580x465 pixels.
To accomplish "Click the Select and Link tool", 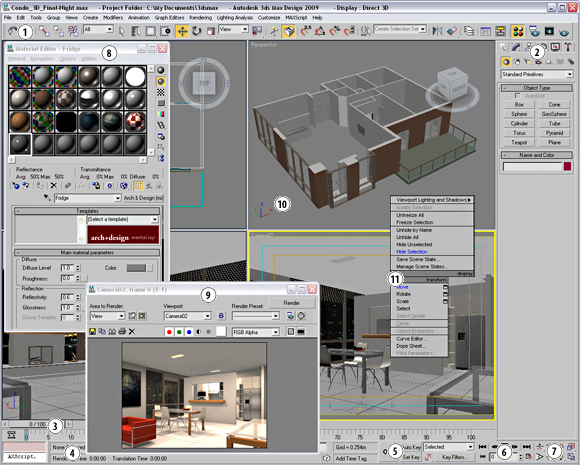I will (44, 31).
